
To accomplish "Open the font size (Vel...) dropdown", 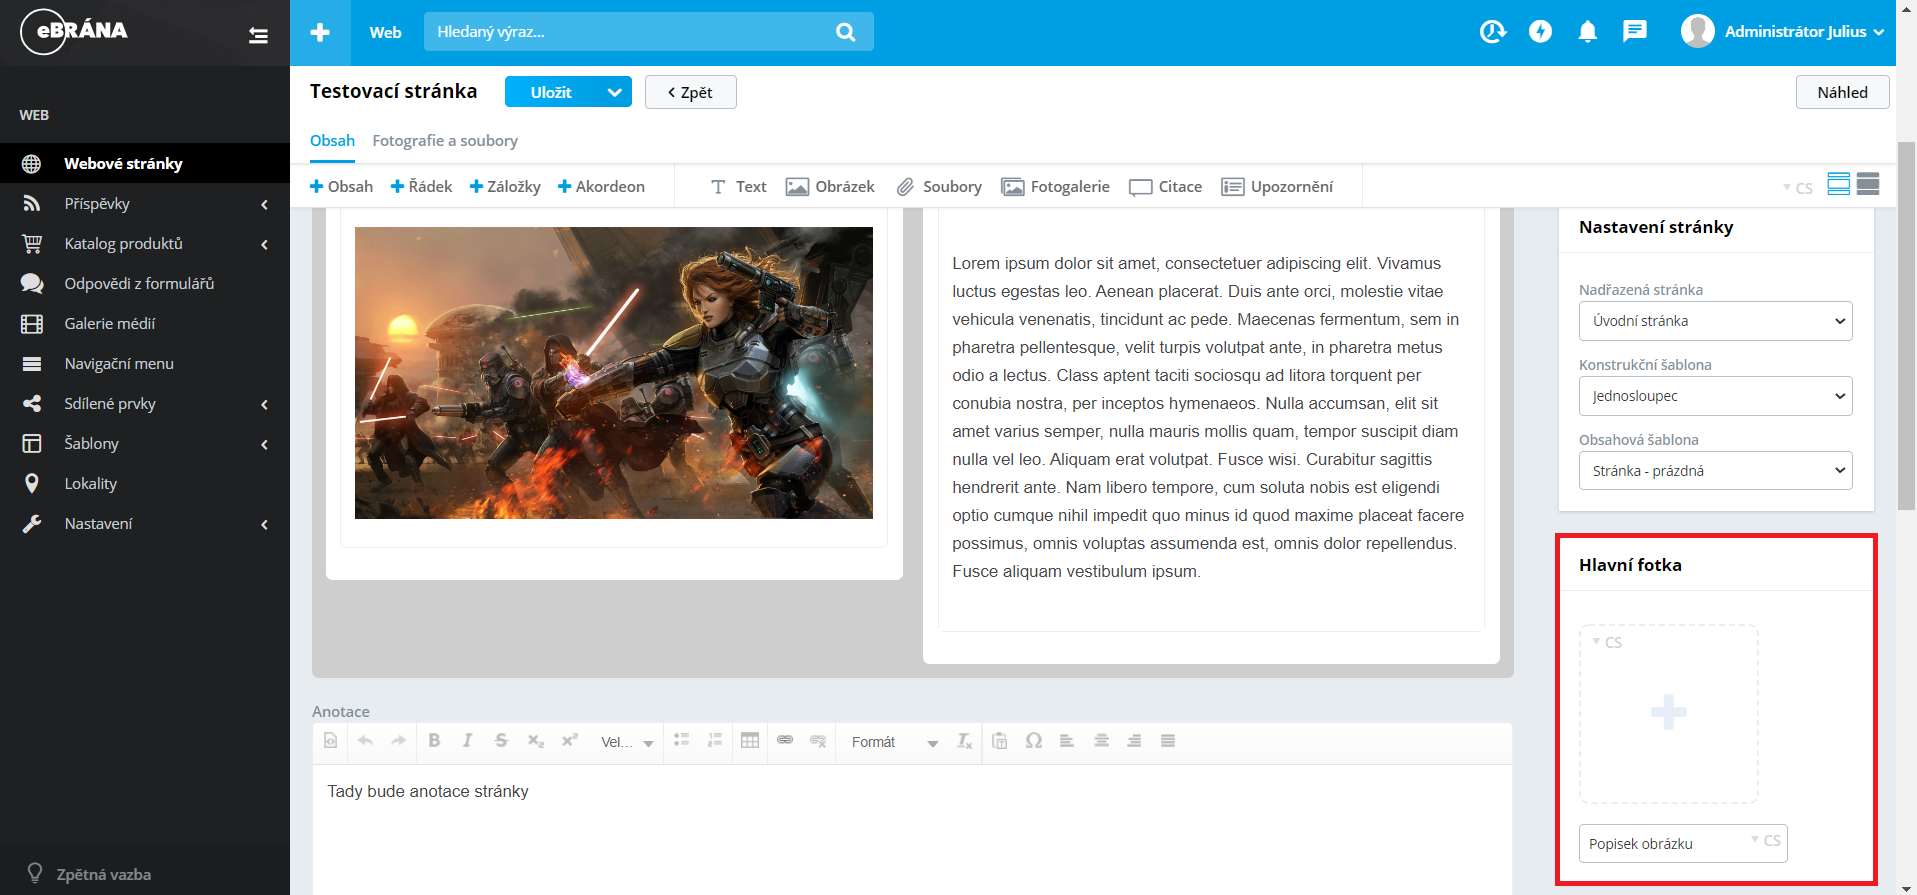I will (627, 742).
